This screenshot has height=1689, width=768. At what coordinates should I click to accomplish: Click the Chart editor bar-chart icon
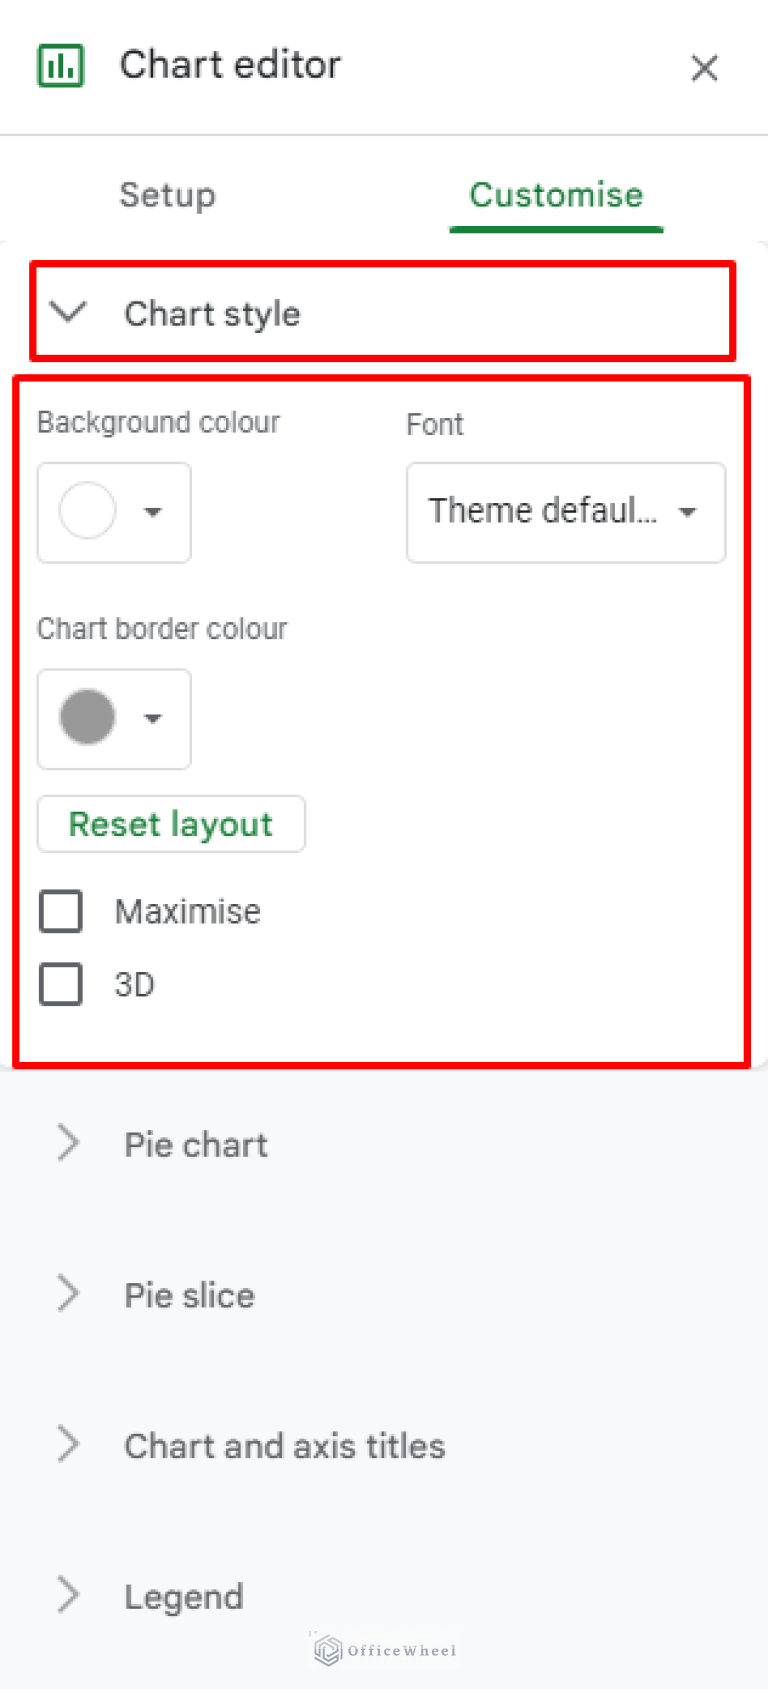point(61,65)
